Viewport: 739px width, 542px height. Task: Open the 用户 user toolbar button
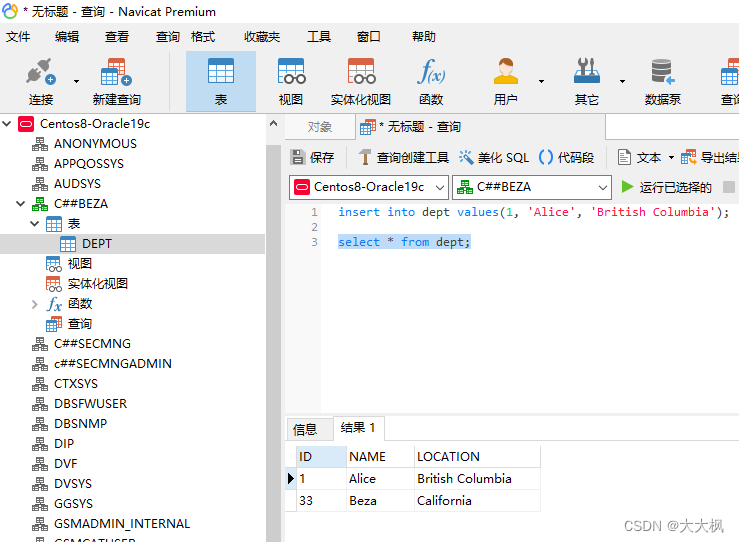(505, 81)
